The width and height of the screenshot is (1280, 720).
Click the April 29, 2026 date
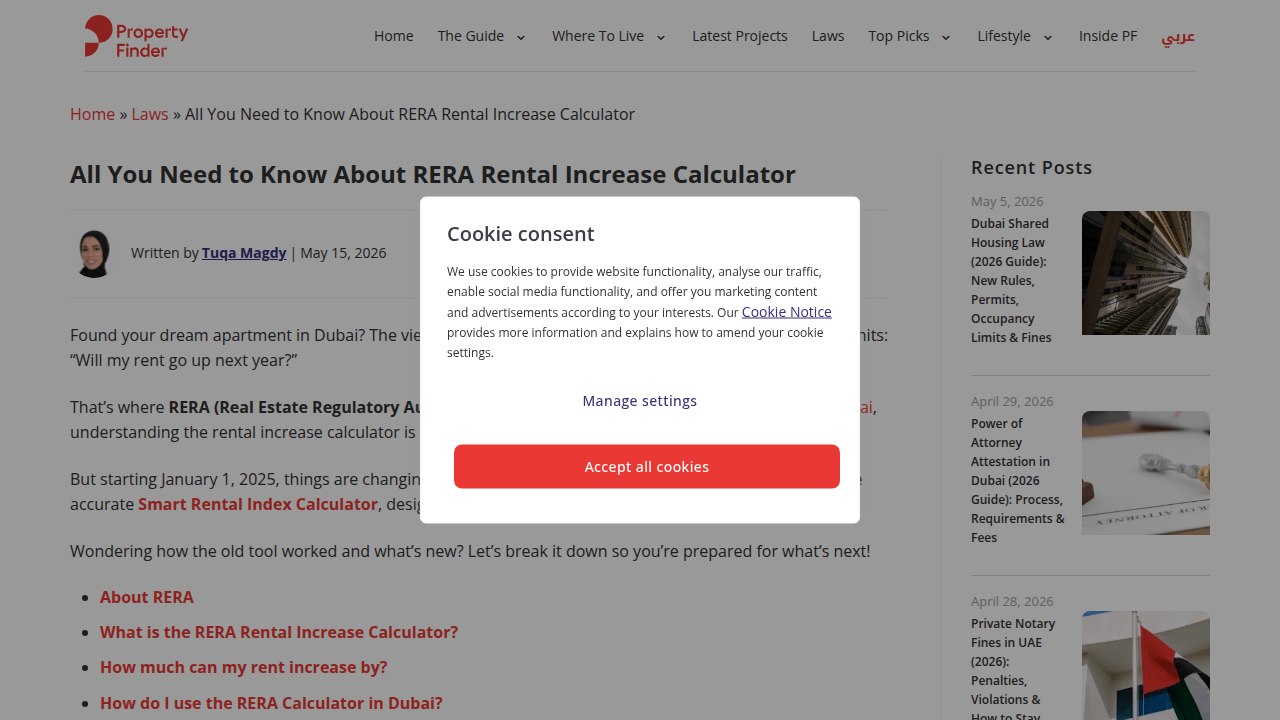click(x=1012, y=401)
